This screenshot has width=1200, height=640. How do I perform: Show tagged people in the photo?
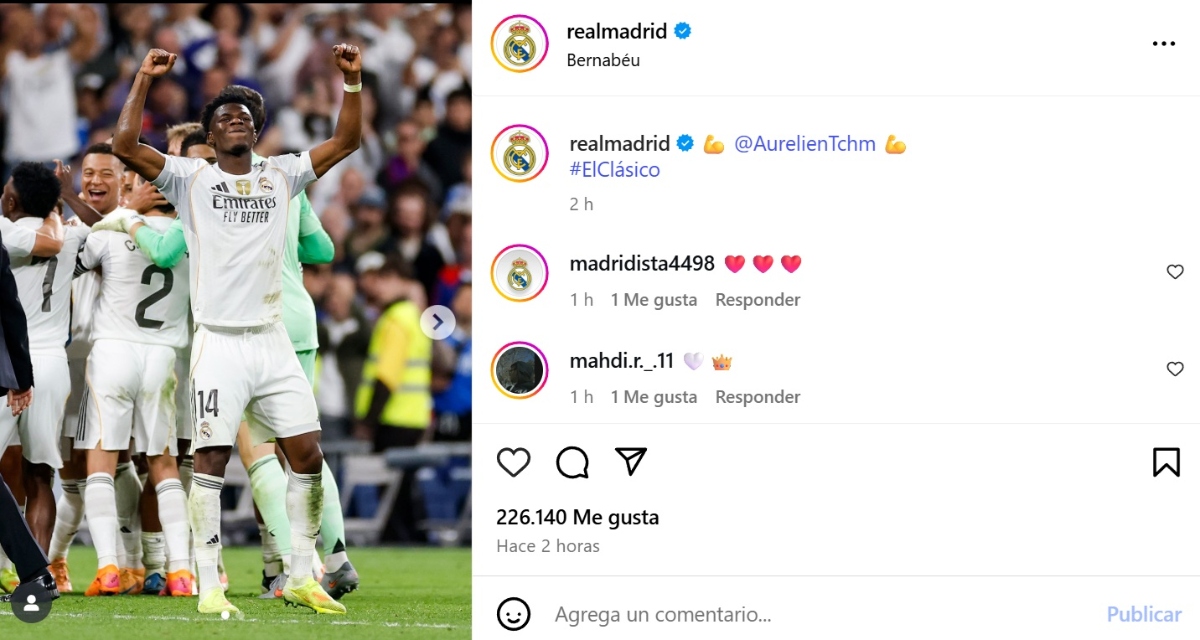click(x=31, y=603)
